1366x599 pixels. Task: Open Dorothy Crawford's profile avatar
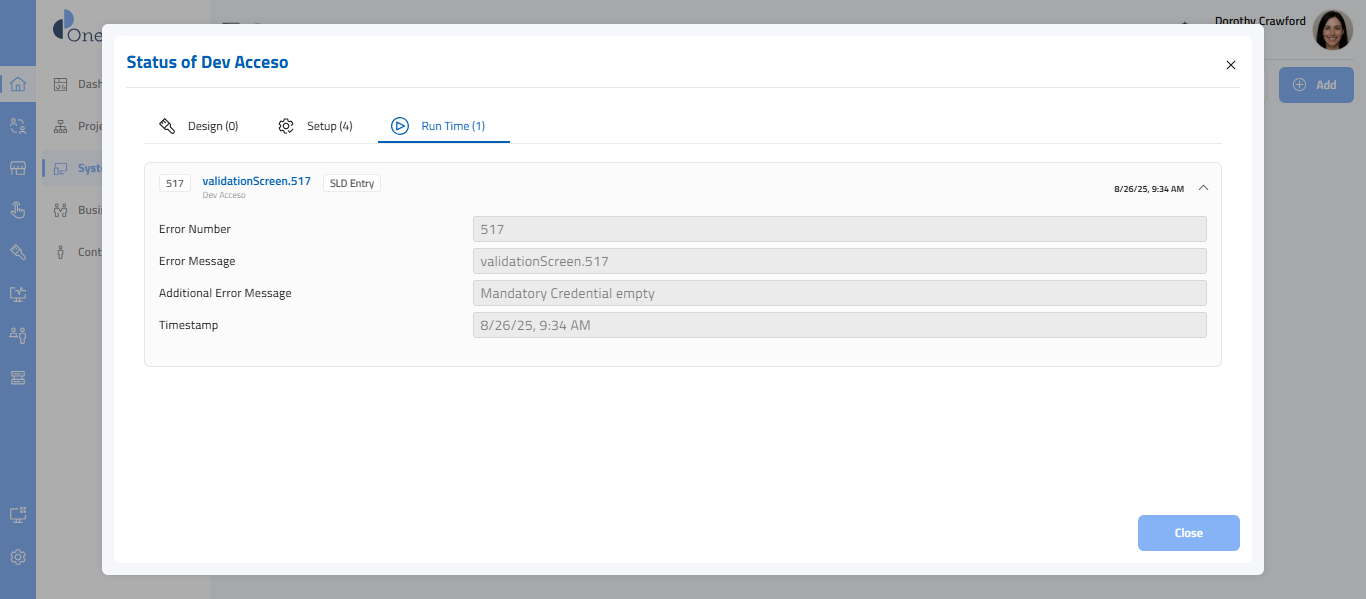[1332, 31]
